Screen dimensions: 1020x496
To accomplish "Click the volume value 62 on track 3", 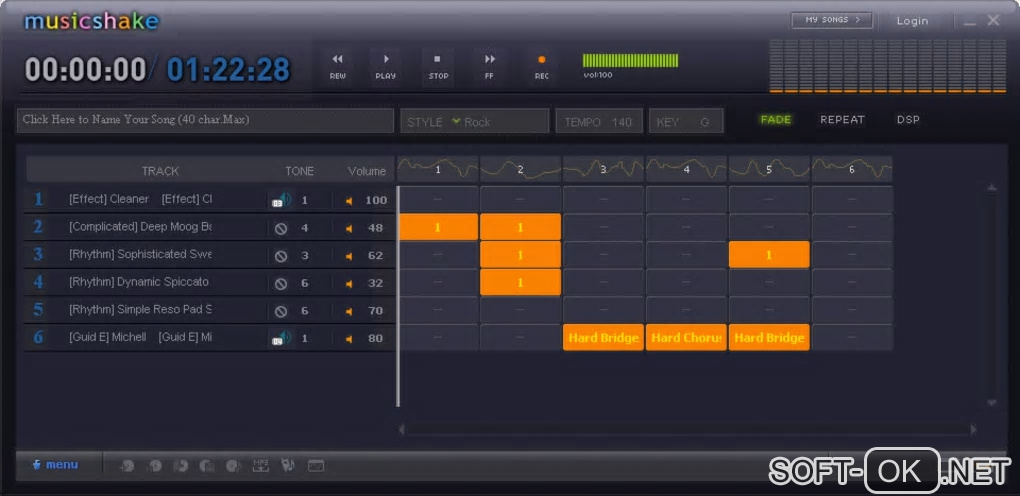I will click(375, 256).
